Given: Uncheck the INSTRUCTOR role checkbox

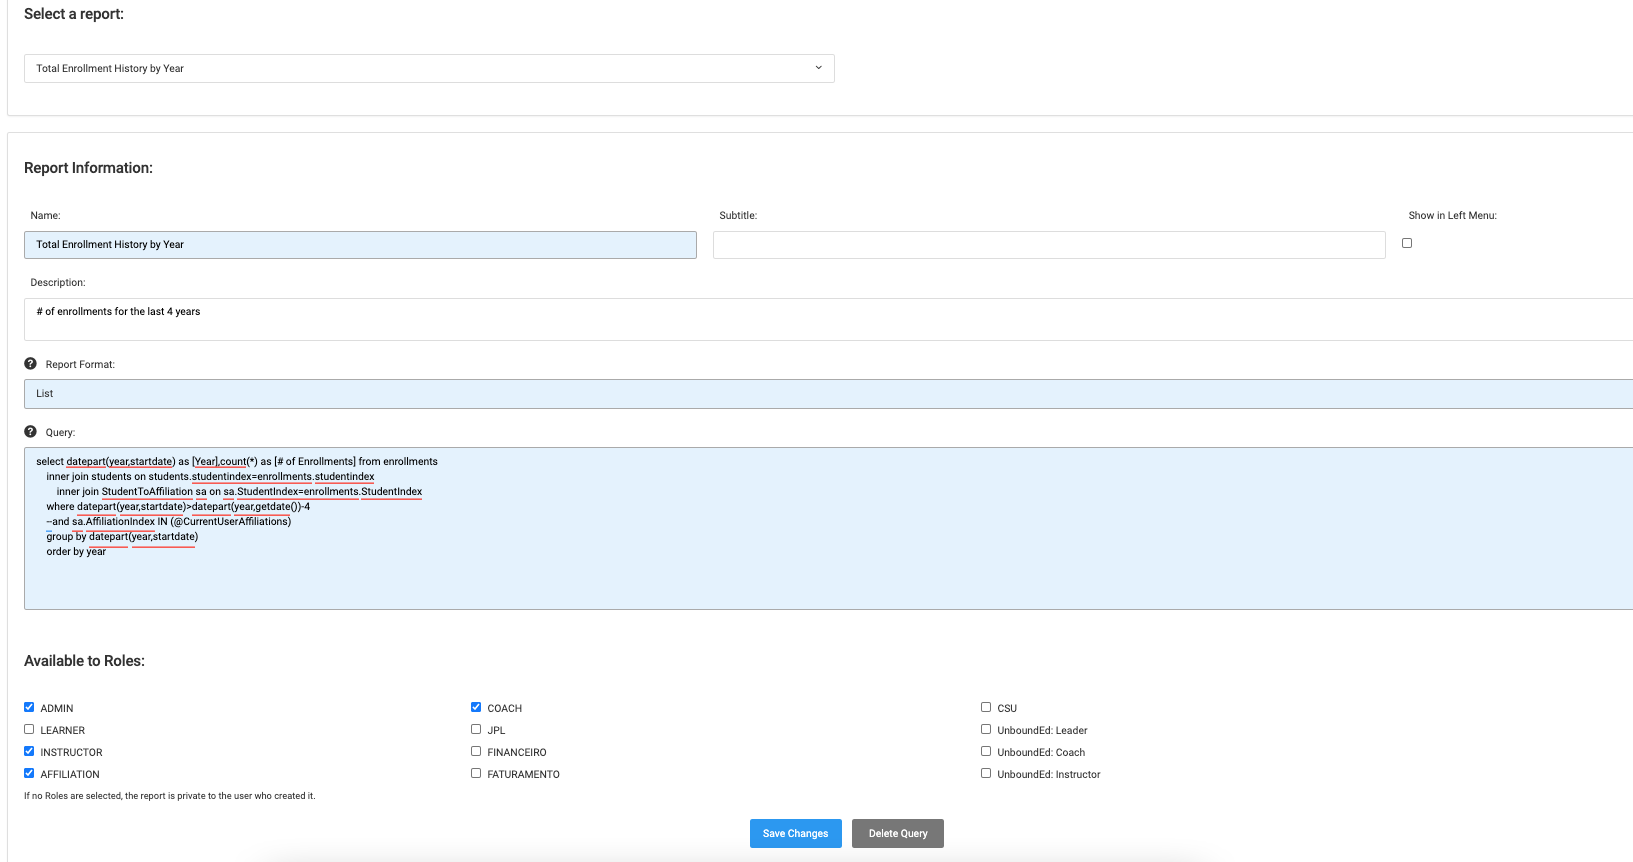Looking at the screenshot, I should (29, 751).
